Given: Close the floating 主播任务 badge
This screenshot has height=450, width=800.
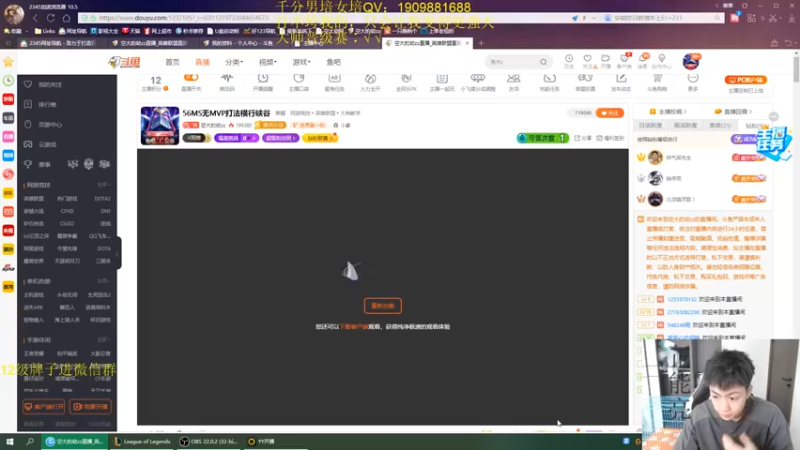Looking at the screenshot, I should point(774,116).
